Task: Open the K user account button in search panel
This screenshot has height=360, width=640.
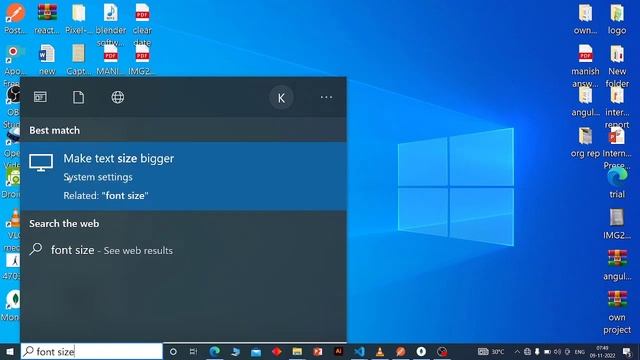Action: pos(281,98)
